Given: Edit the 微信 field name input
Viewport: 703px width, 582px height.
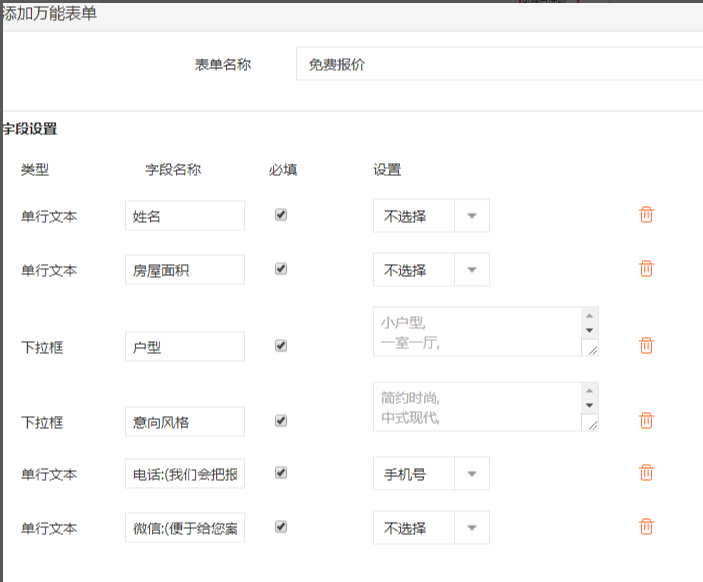Looking at the screenshot, I should click(185, 527).
